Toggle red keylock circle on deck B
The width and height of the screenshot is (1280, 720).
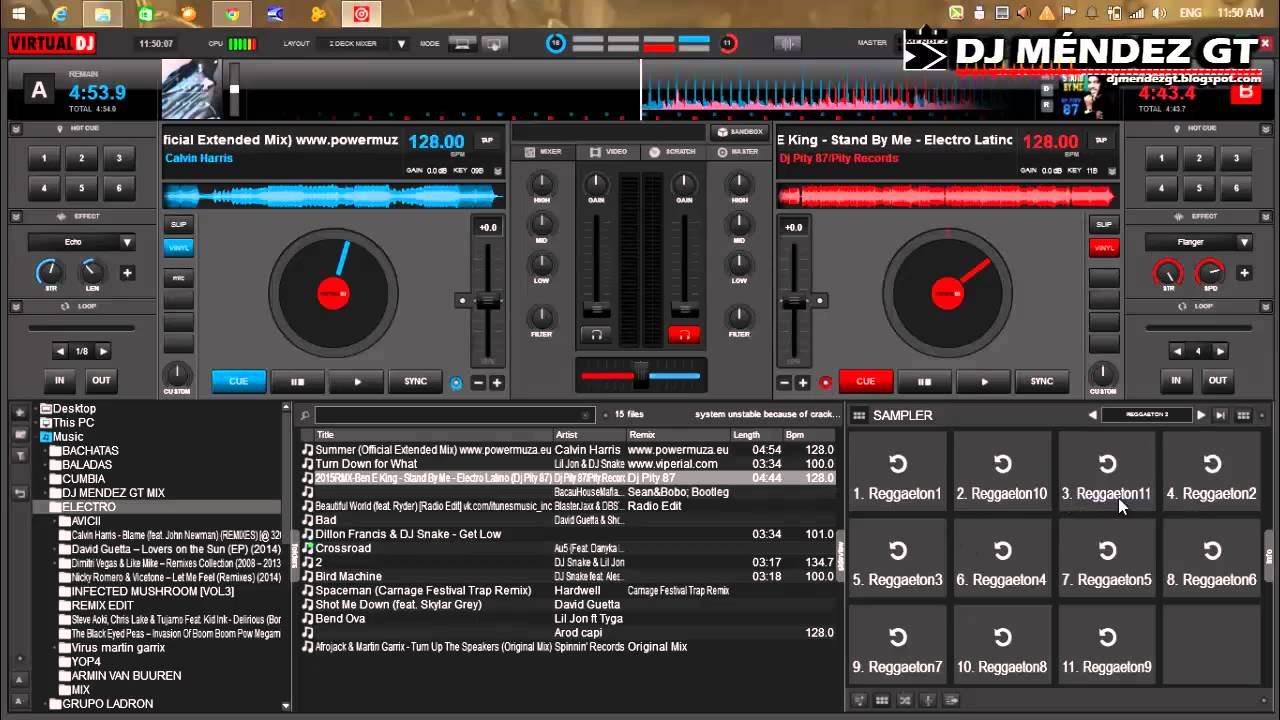825,382
